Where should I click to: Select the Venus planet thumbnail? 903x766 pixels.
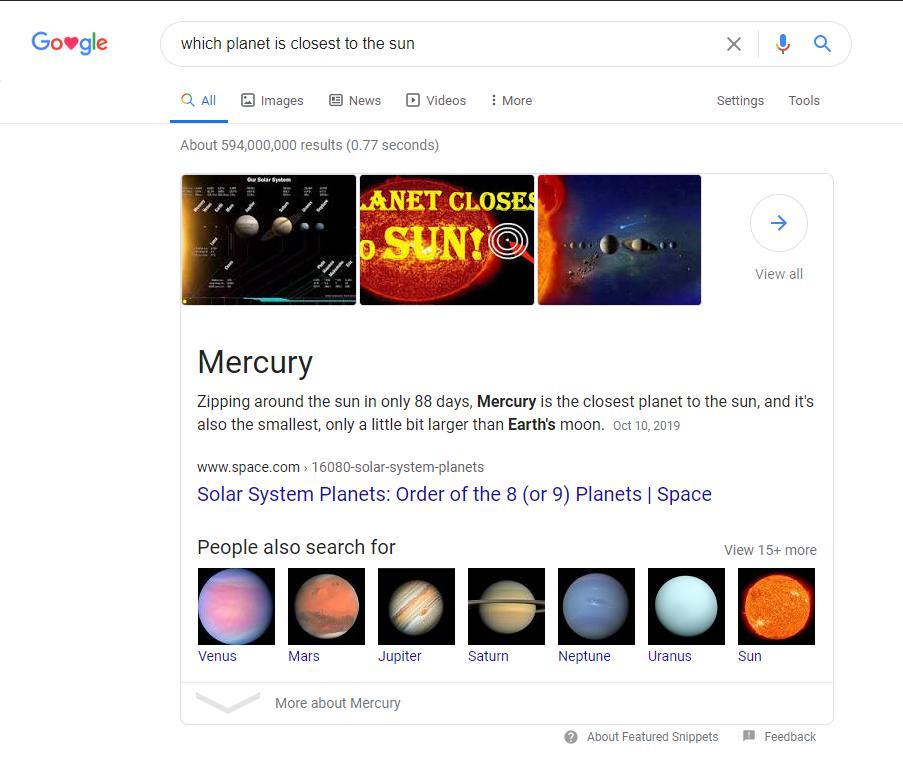[x=236, y=606]
